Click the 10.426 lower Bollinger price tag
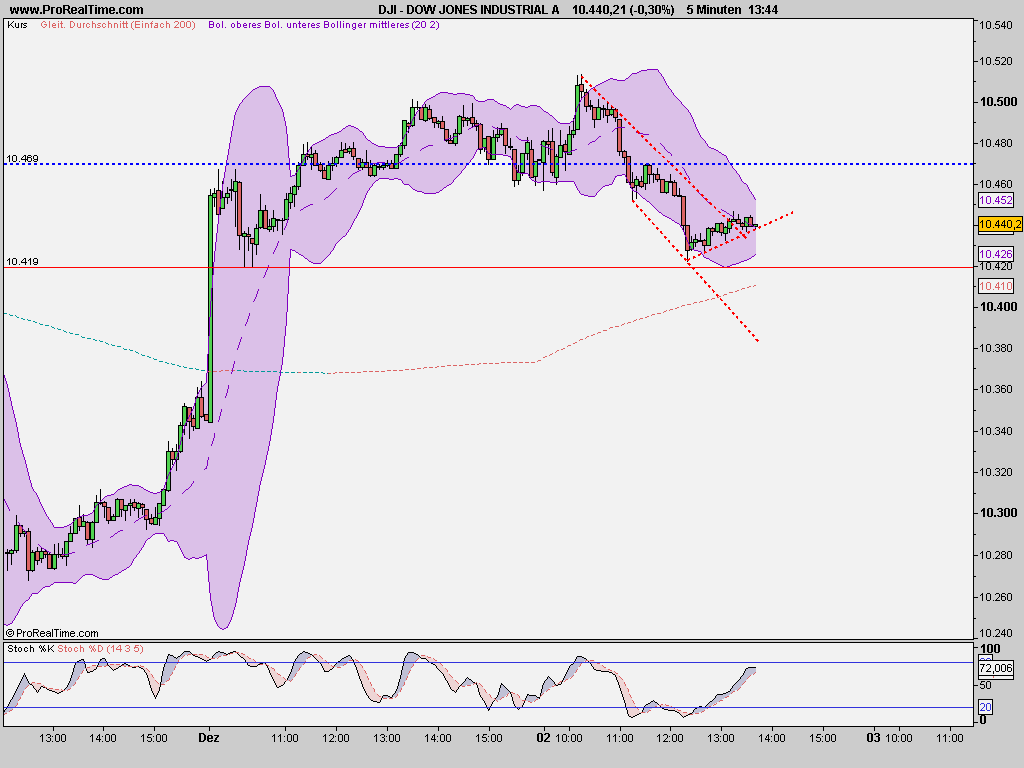The width and height of the screenshot is (1024, 768). coord(995,254)
